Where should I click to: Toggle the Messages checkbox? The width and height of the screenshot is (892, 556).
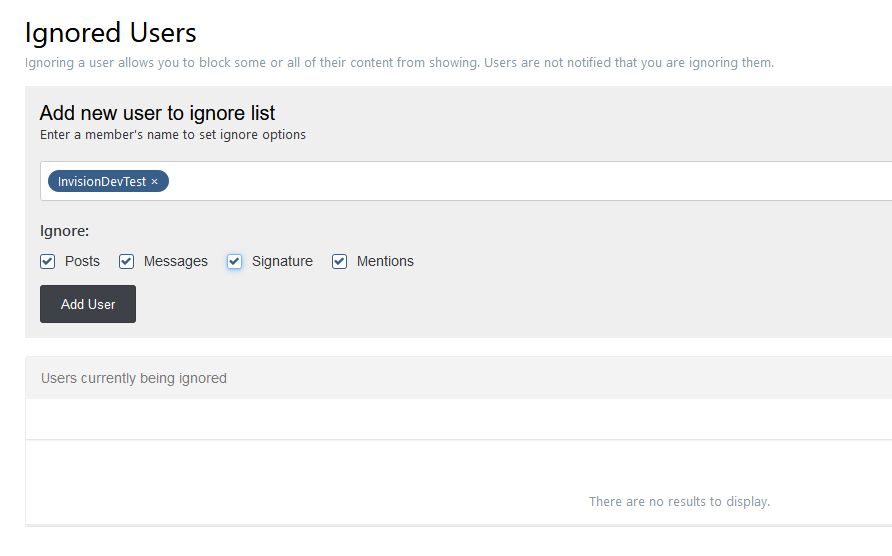coord(126,261)
